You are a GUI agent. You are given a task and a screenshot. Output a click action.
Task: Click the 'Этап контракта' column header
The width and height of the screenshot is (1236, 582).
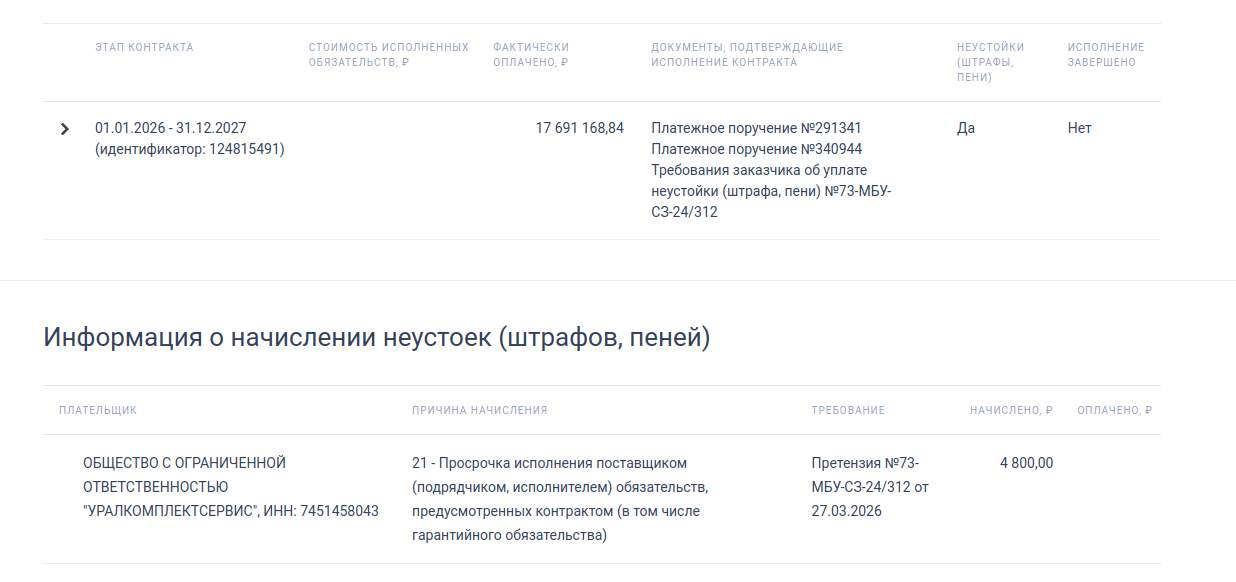[144, 47]
